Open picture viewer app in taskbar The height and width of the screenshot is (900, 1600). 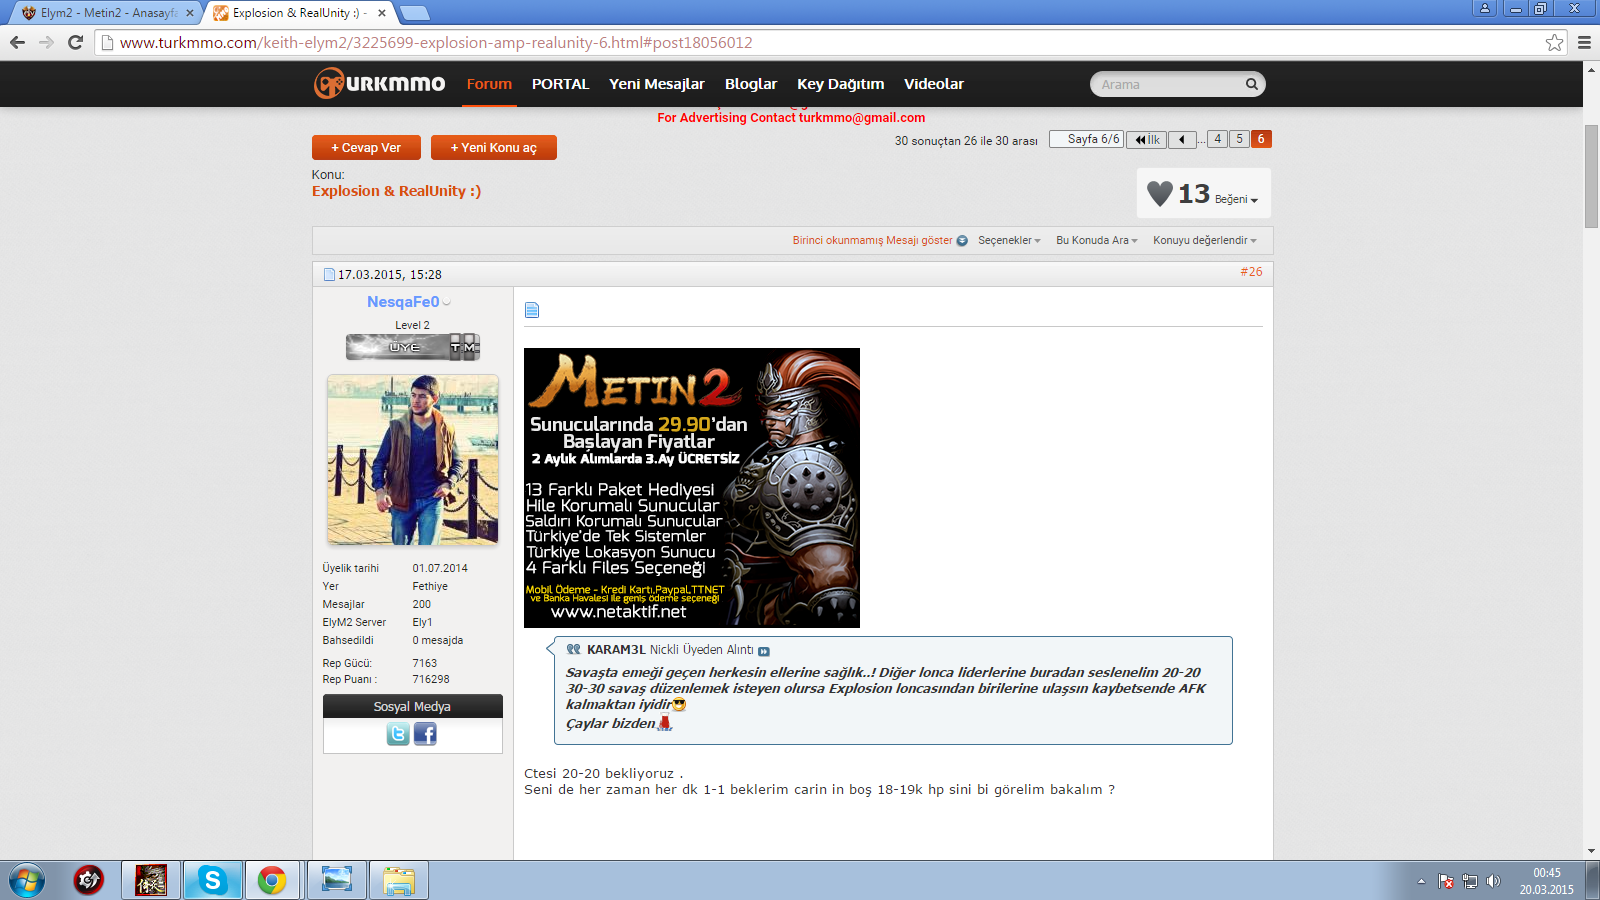click(337, 880)
